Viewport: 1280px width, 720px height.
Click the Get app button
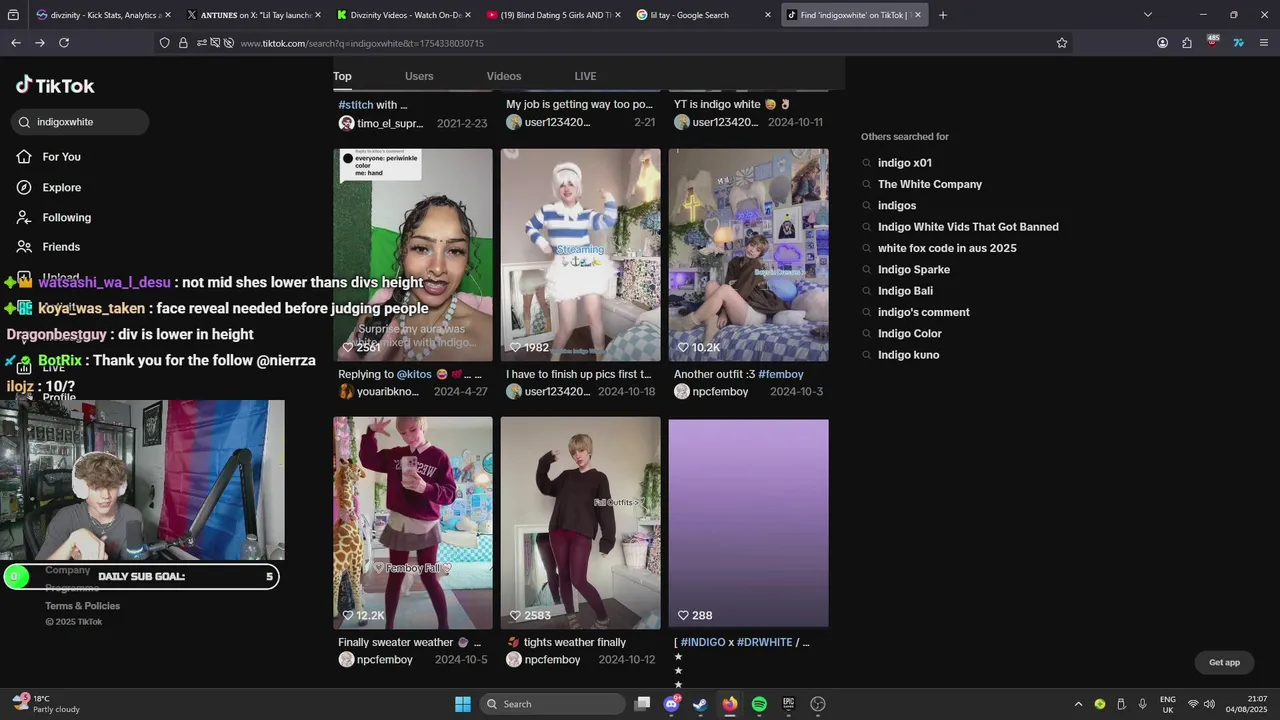(1224, 662)
